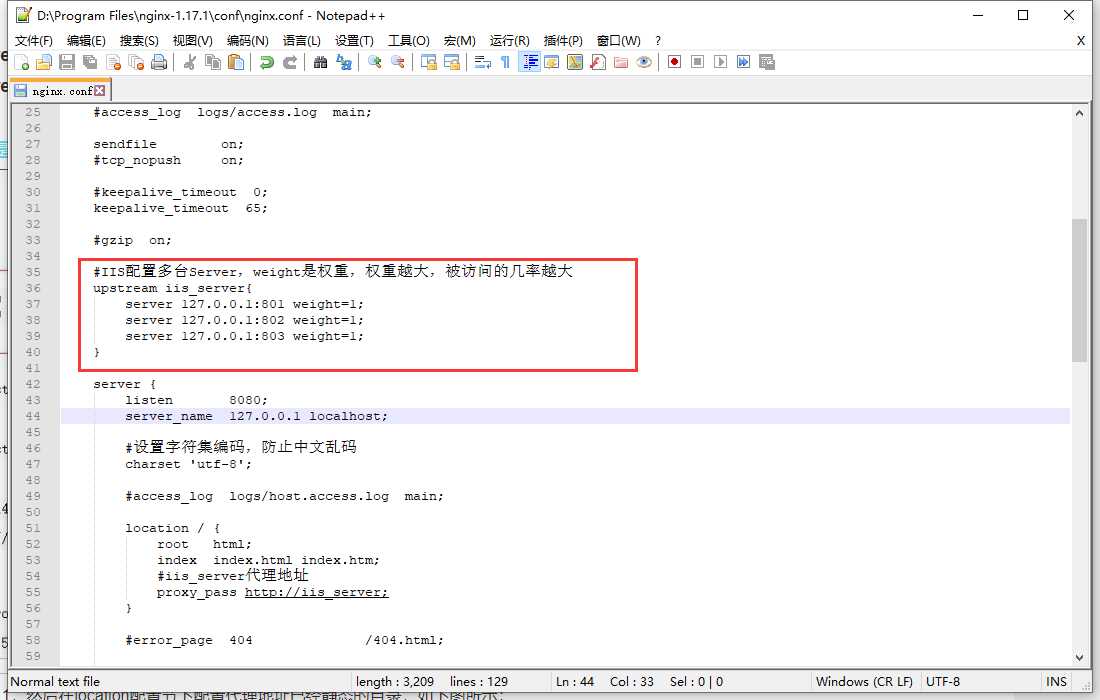Click the Save All icon

(90, 62)
